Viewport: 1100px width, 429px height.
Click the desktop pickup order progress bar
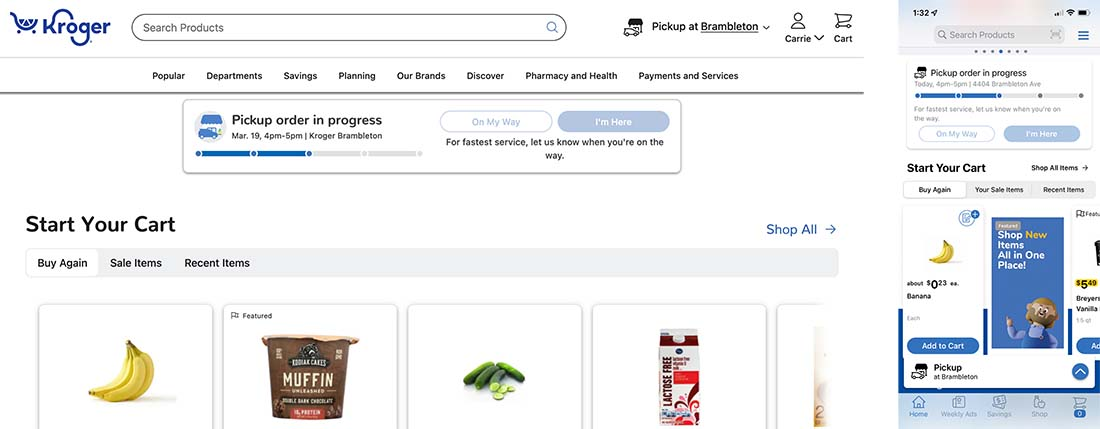[x=309, y=154]
